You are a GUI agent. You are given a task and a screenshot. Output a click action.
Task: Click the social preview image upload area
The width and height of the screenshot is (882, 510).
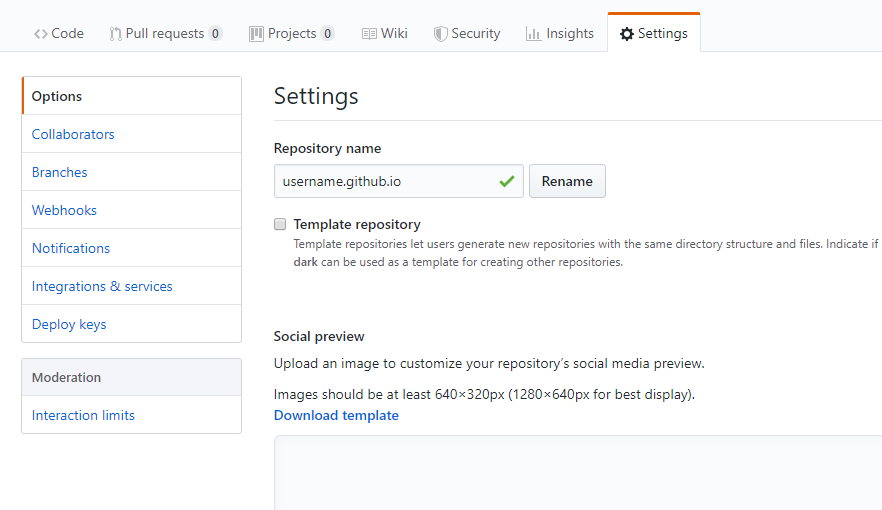[578, 473]
